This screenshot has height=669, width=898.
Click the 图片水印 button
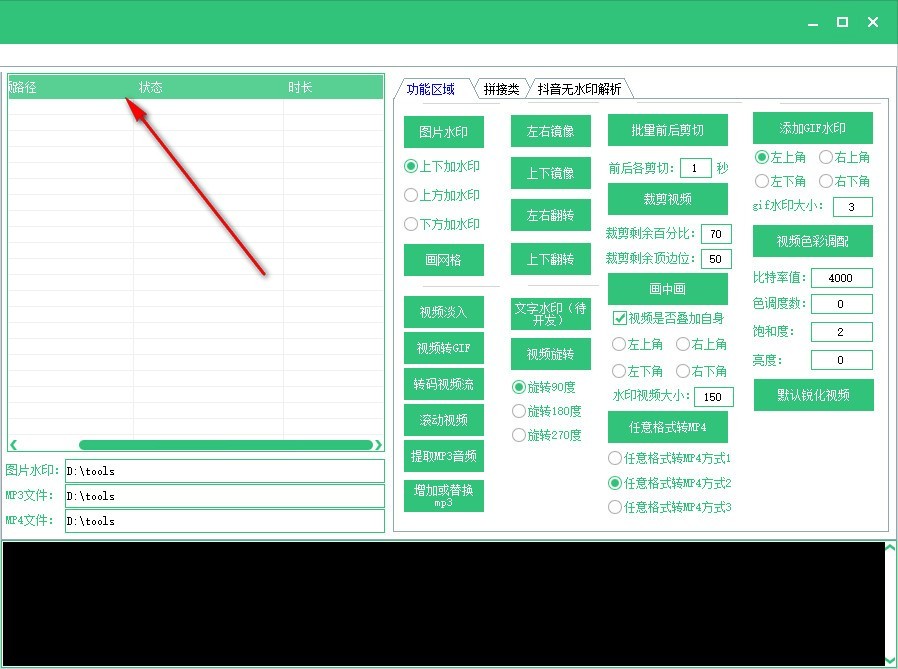click(443, 132)
